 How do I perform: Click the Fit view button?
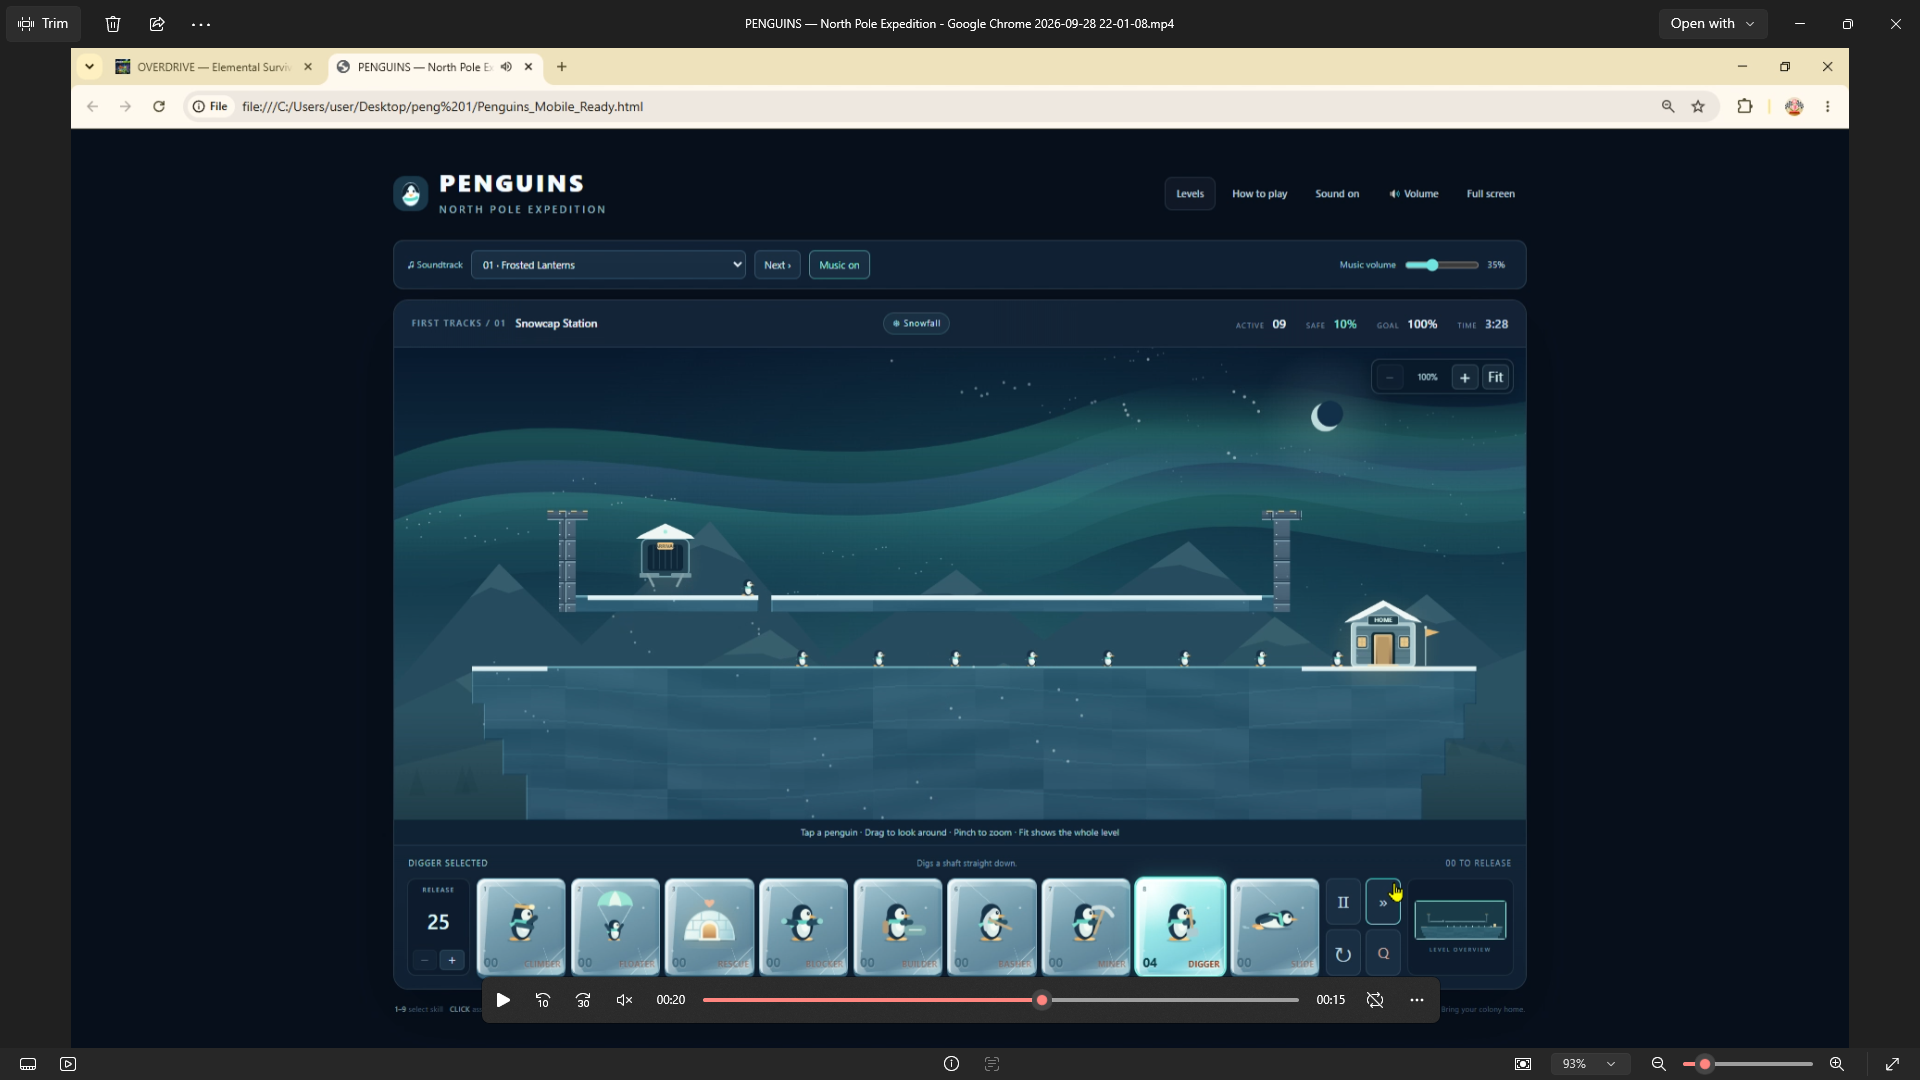tap(1495, 378)
